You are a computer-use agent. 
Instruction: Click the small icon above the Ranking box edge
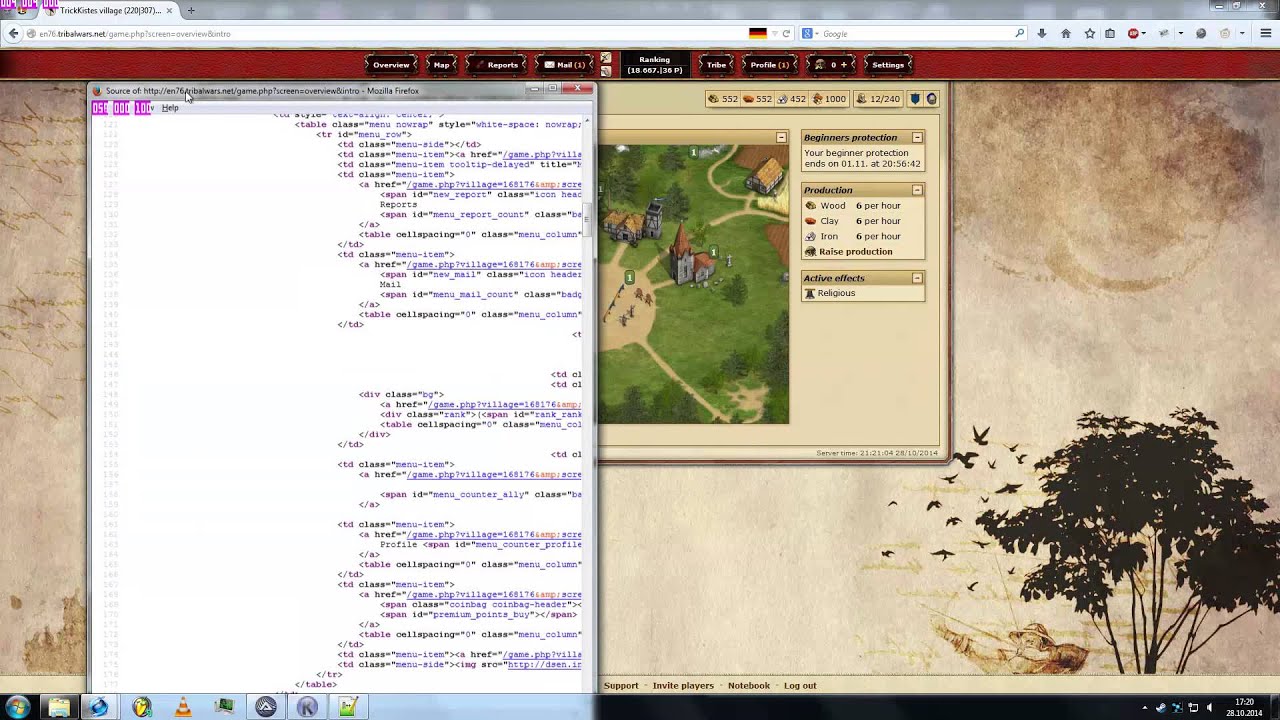[x=605, y=59]
